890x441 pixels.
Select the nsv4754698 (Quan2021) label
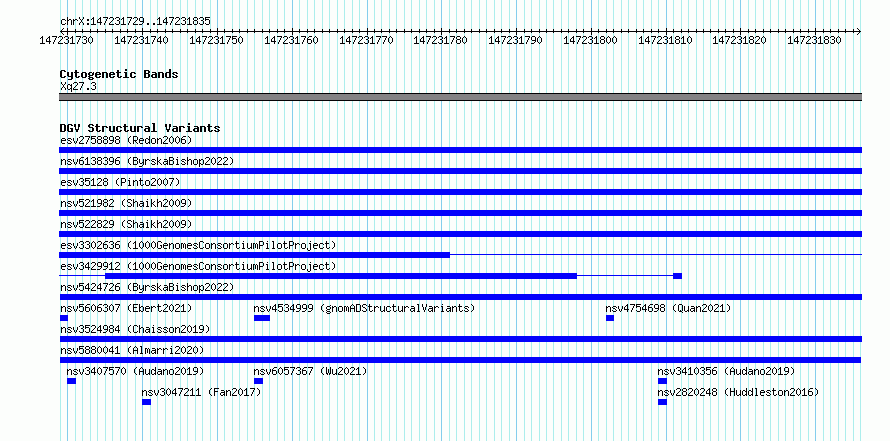click(668, 308)
